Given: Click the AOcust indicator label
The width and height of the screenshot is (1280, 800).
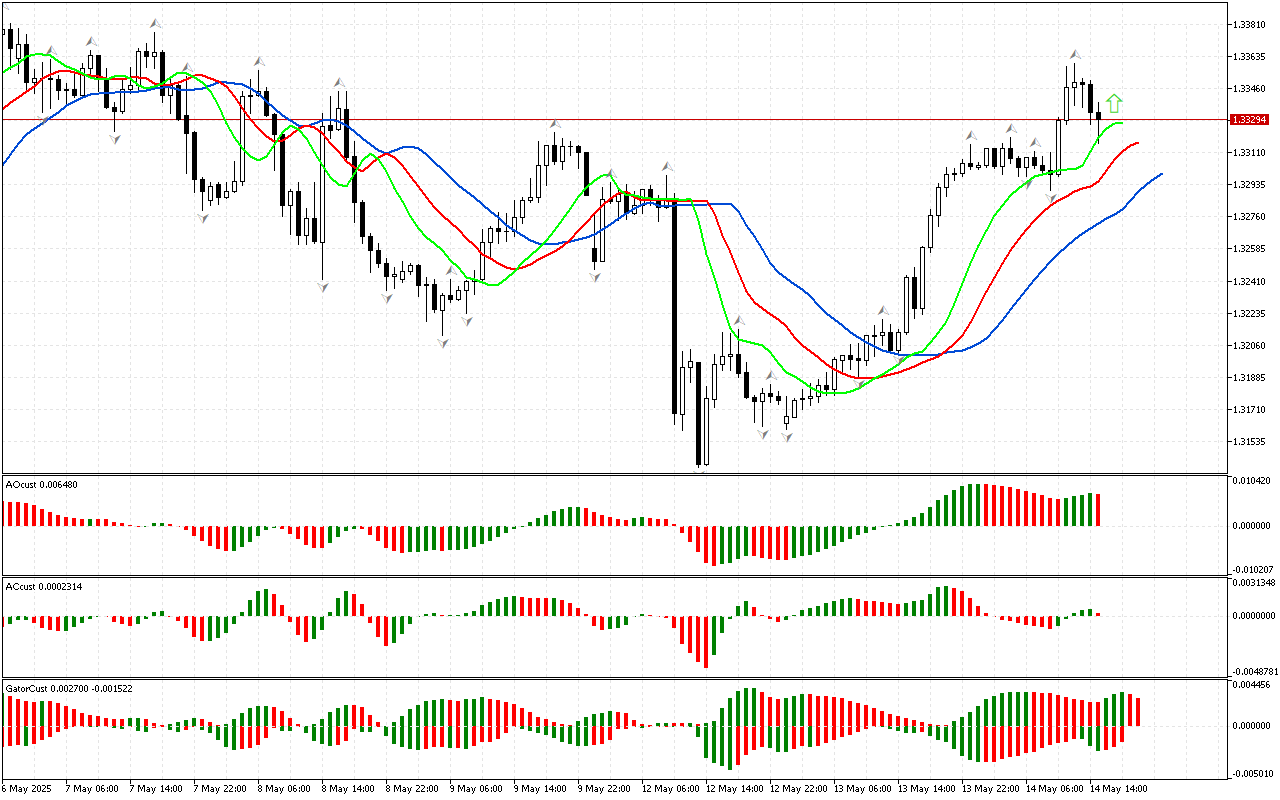Looking at the screenshot, I should click(42, 485).
